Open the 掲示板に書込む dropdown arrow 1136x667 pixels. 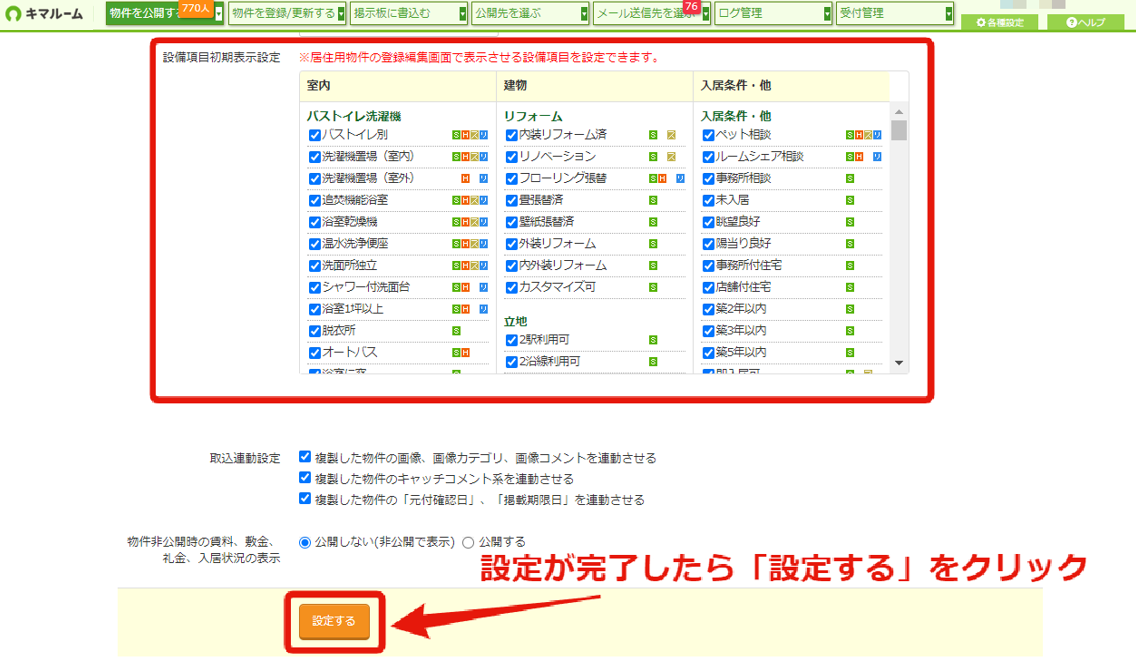(462, 14)
